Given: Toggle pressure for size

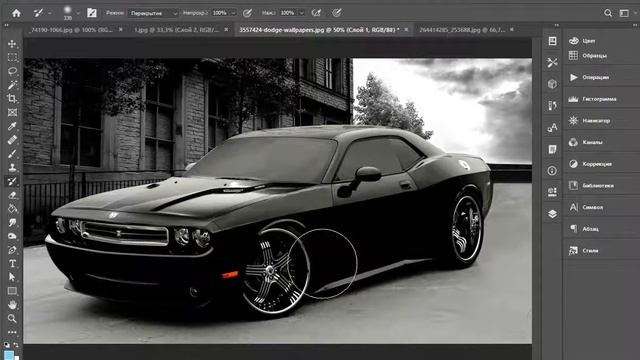Looking at the screenshot, I should (337, 13).
